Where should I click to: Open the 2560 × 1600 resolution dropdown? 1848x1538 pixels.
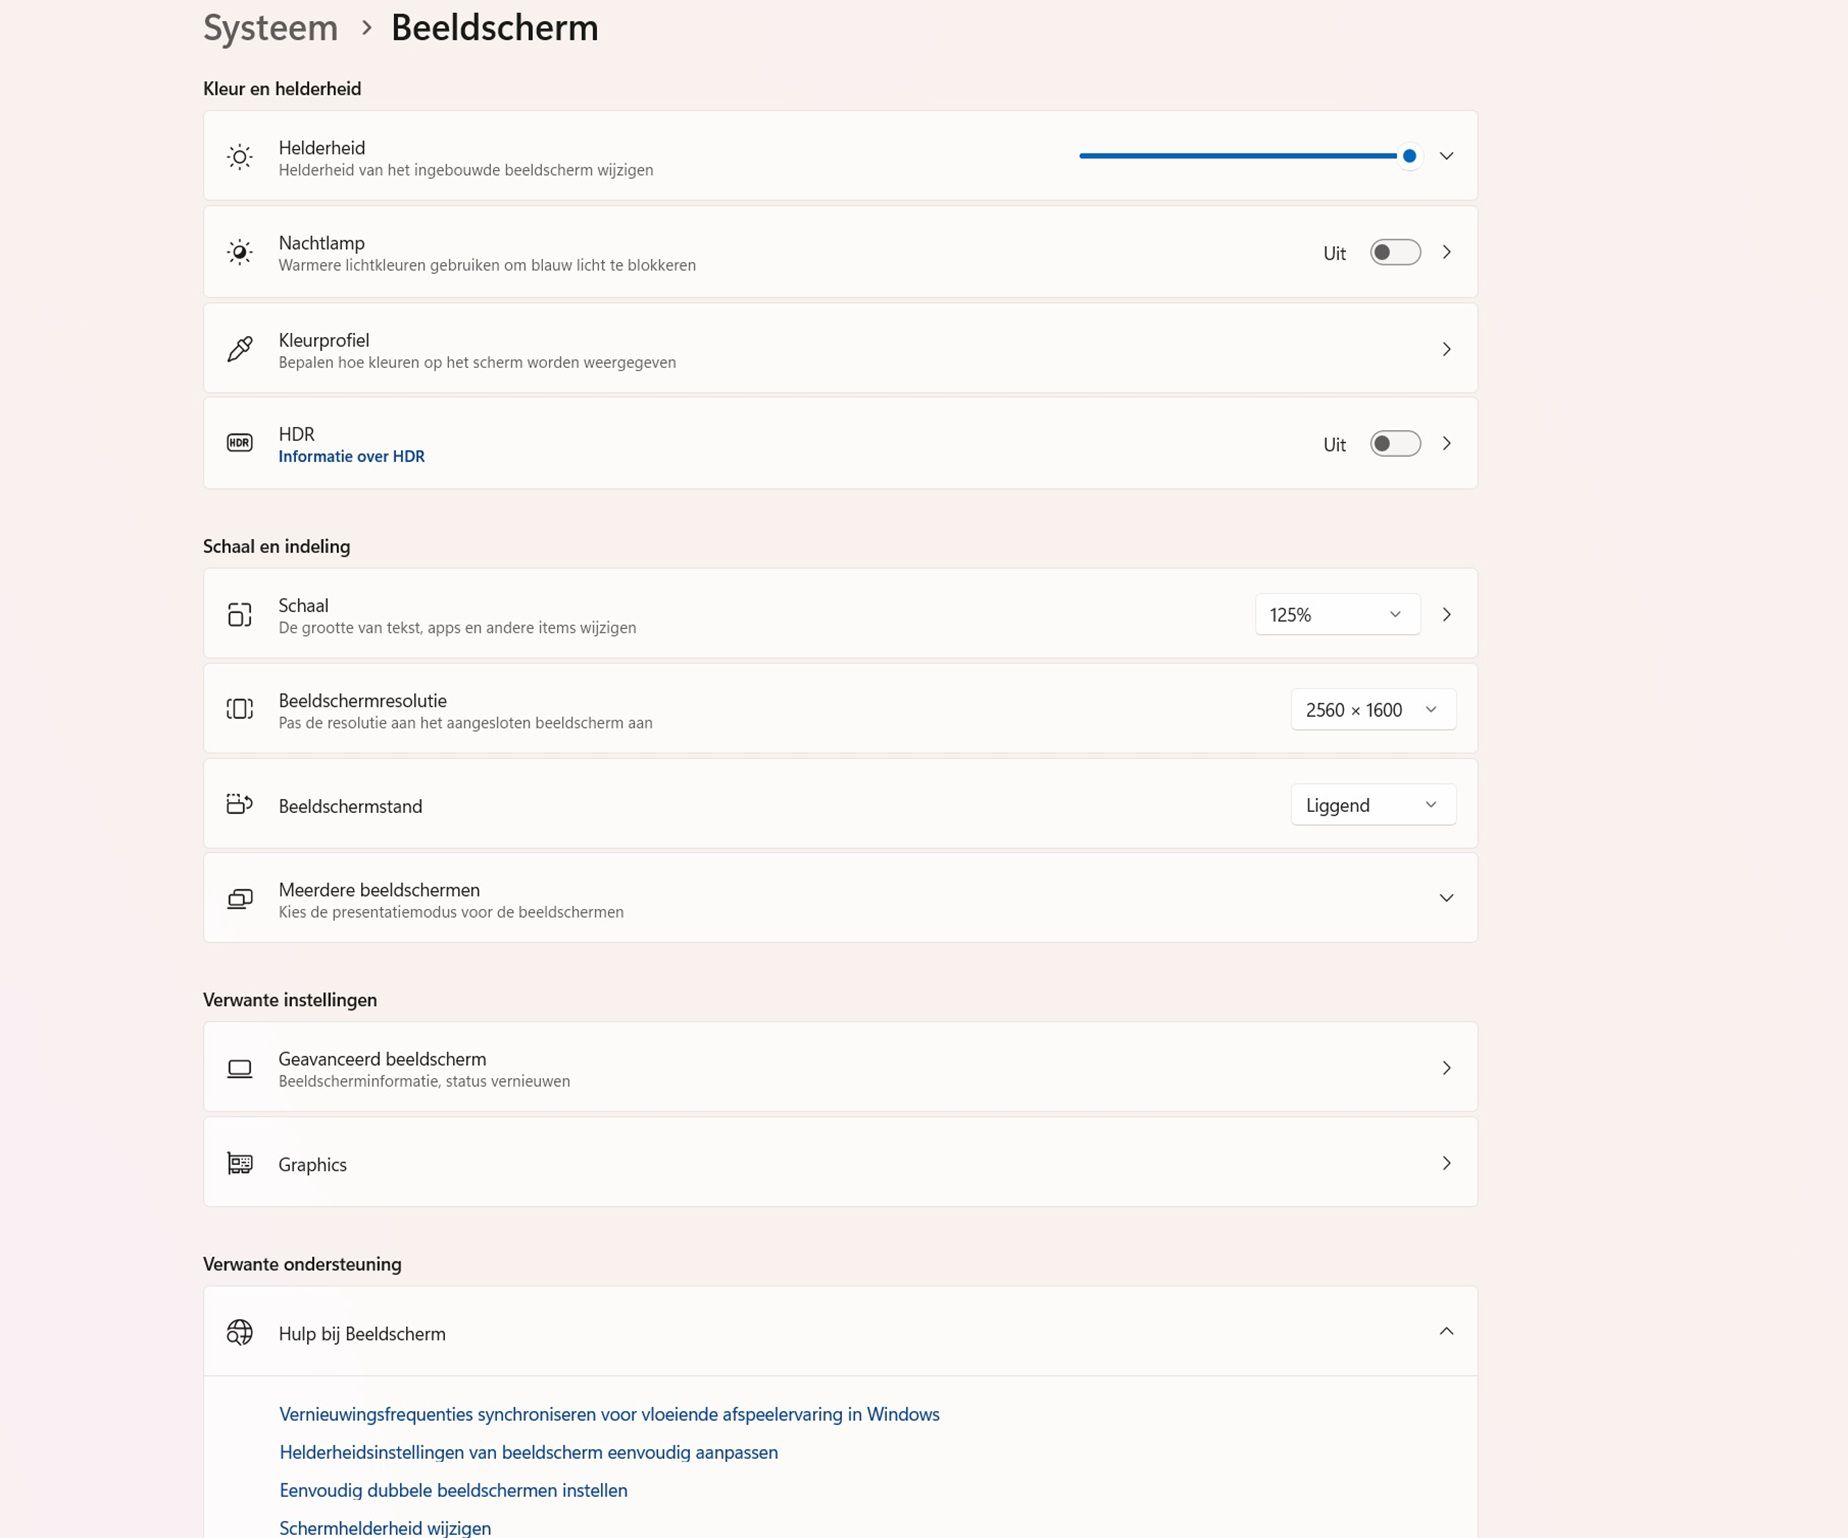coord(1372,709)
